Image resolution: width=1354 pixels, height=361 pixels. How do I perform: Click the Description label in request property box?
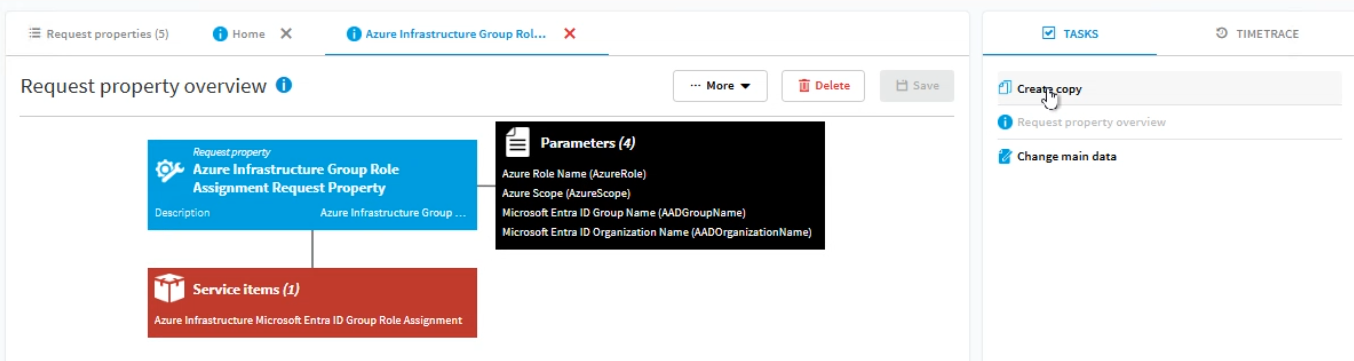click(183, 213)
